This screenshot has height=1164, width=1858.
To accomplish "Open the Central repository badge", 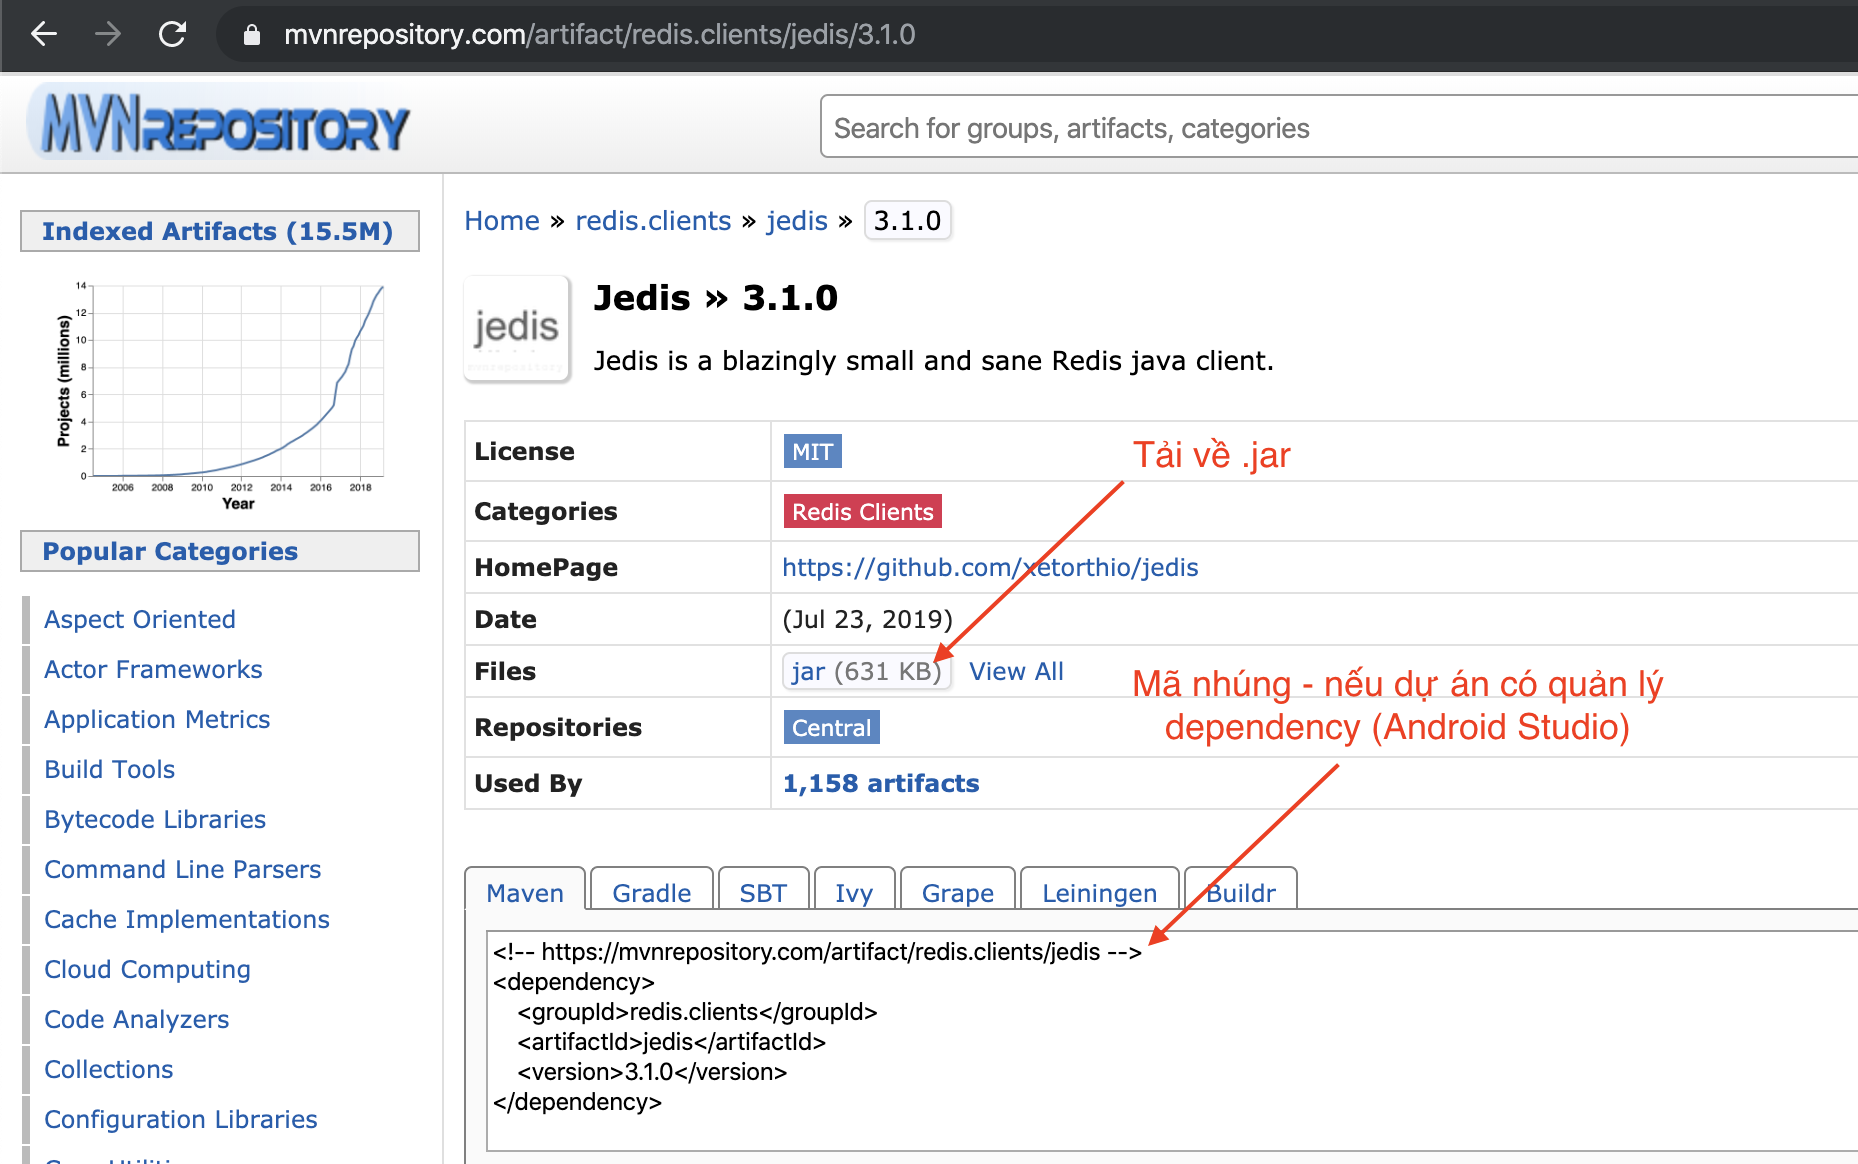I will (x=831, y=728).
